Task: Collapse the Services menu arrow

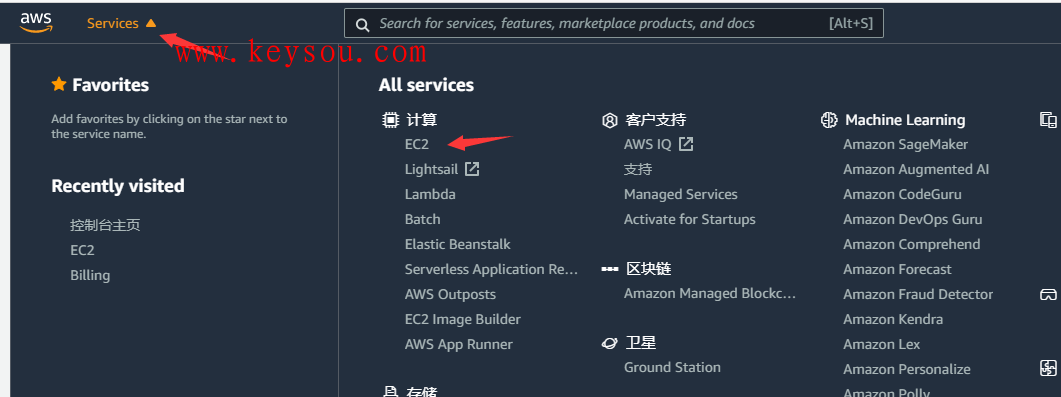Action: point(151,23)
